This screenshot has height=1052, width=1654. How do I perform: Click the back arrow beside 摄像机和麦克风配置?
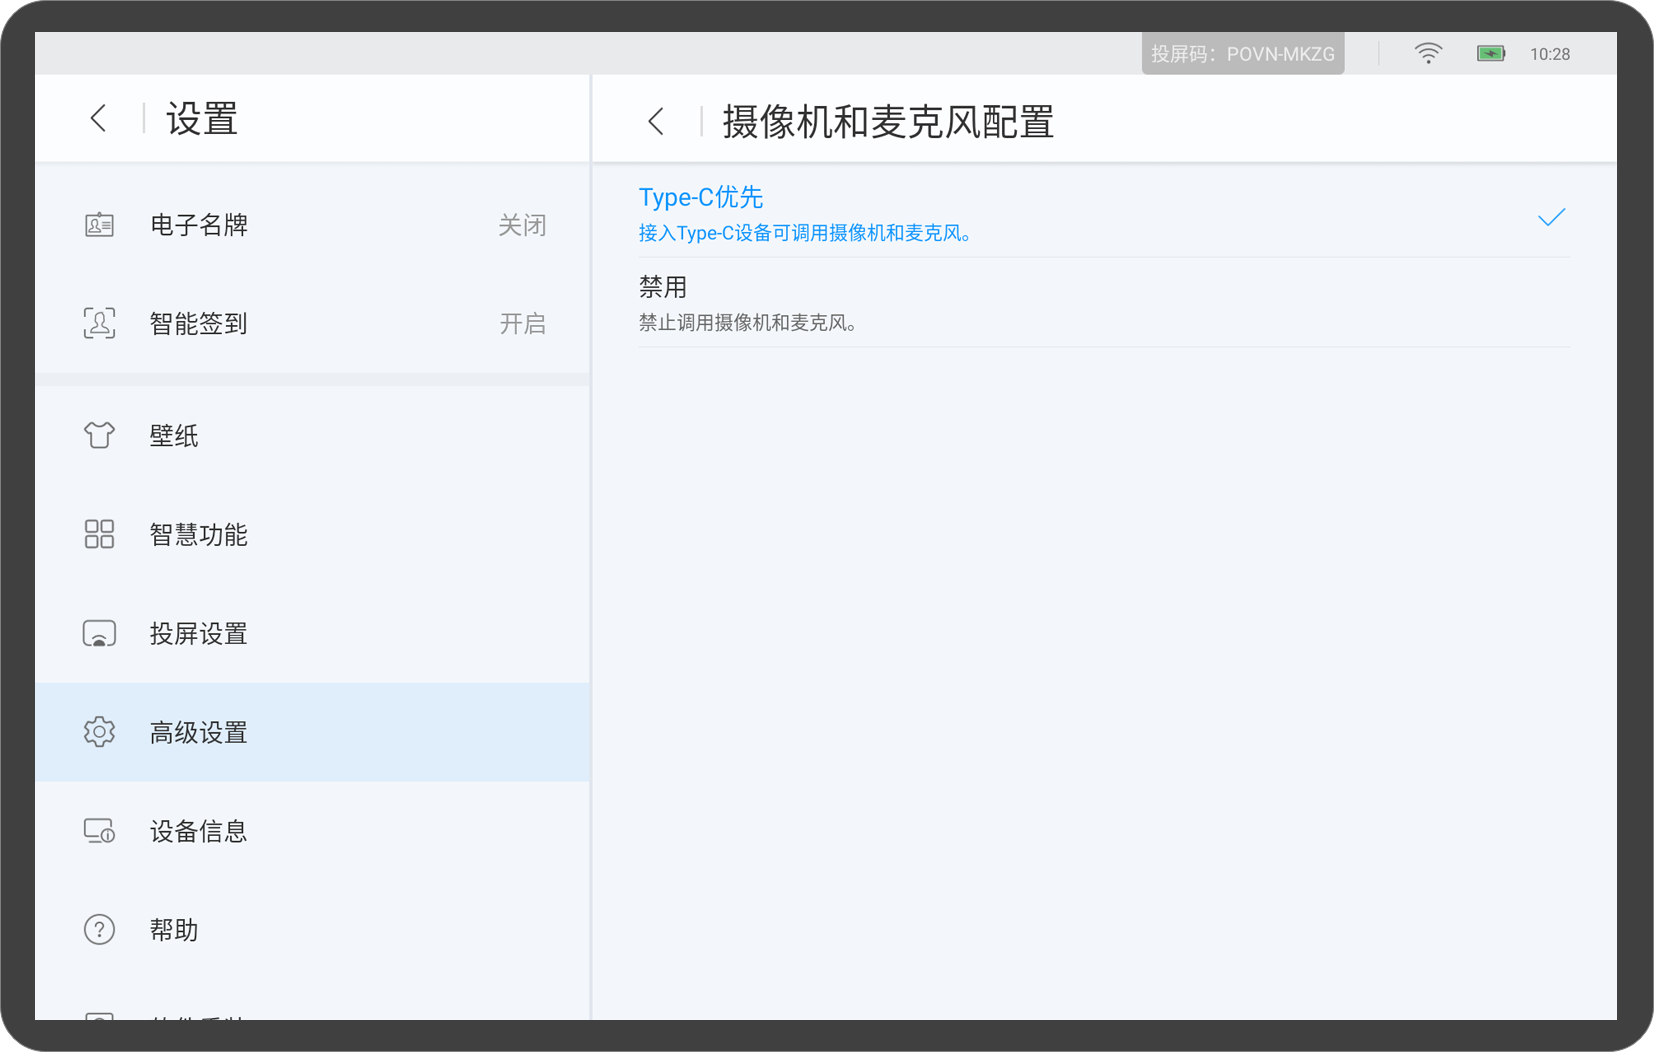pos(656,120)
